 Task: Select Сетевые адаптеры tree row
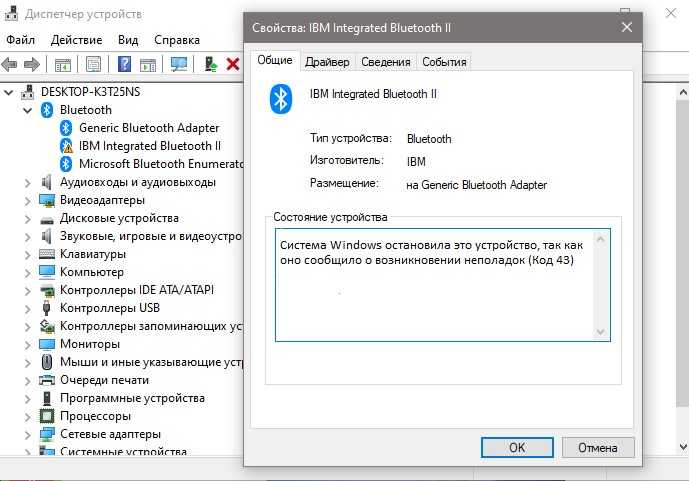coord(110,434)
